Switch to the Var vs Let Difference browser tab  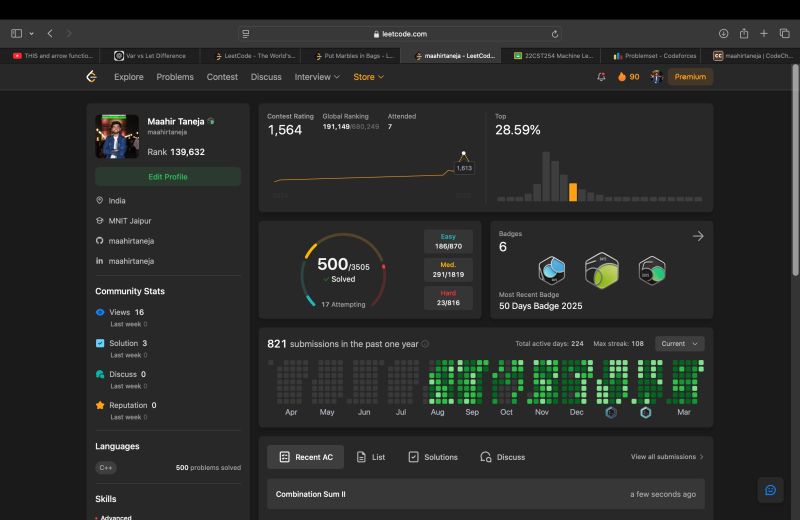[150, 56]
